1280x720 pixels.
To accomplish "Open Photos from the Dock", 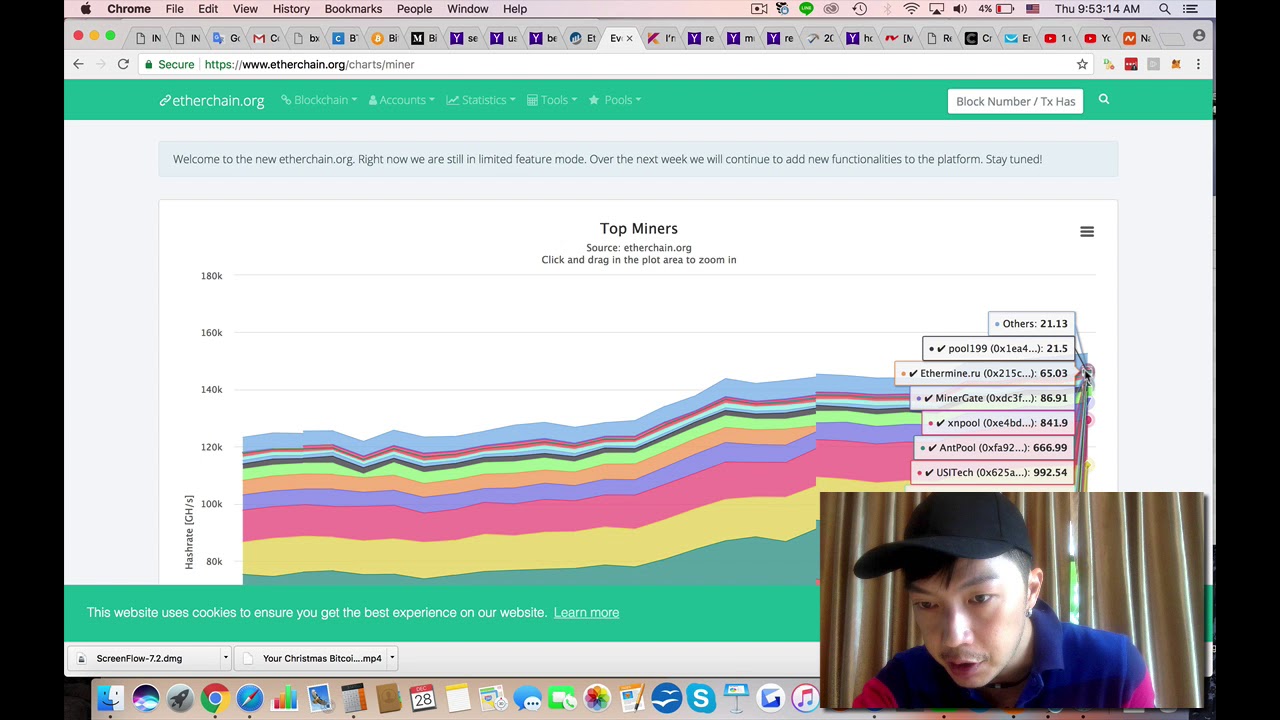I will coord(597,698).
